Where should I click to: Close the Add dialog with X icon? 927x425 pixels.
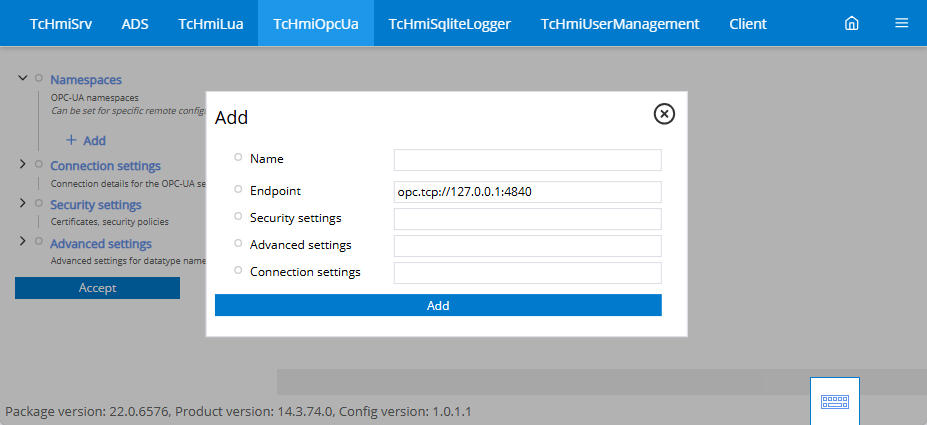pos(664,113)
